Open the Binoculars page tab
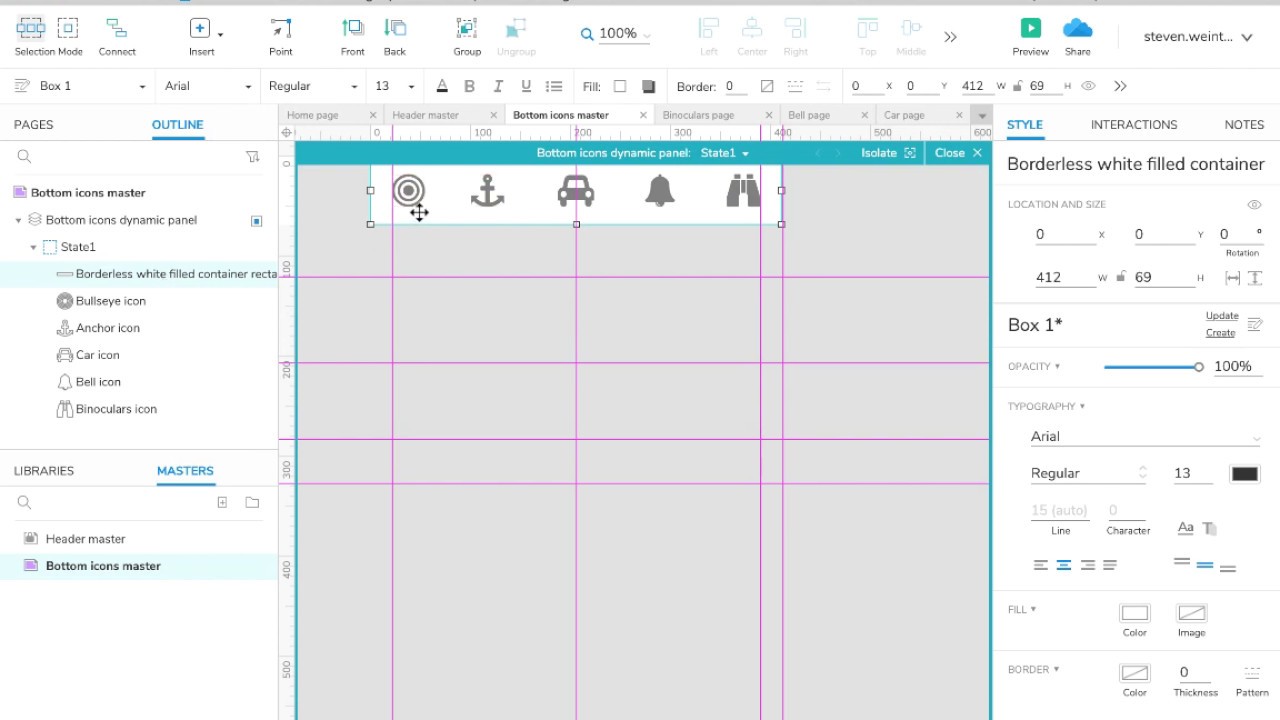This screenshot has height=720, width=1280. [699, 115]
